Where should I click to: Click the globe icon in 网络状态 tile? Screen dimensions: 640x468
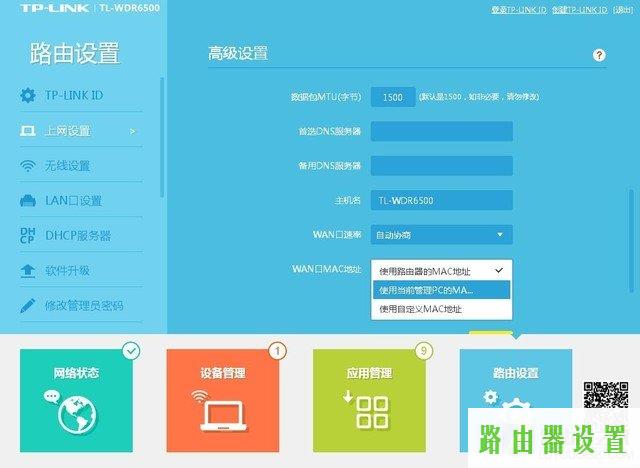click(x=77, y=415)
